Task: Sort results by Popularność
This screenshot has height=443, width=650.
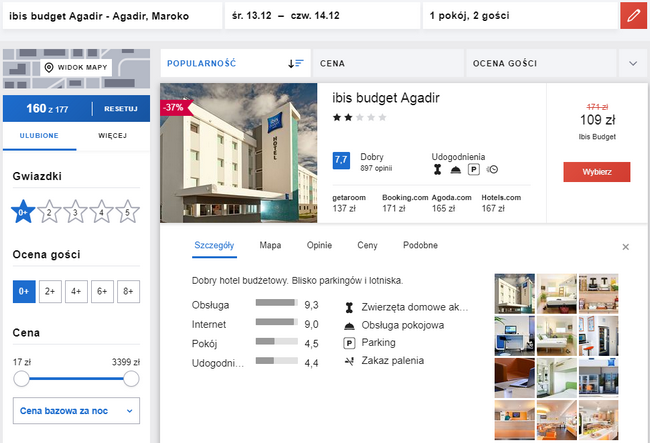Action: coord(235,63)
